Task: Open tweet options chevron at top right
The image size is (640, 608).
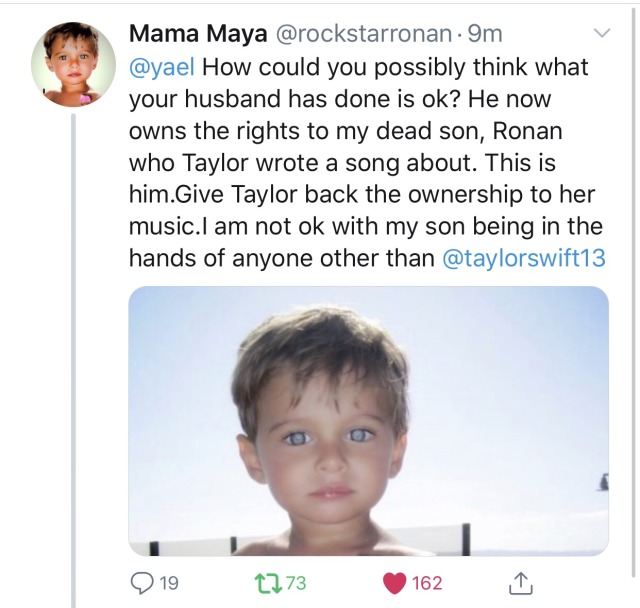Action: [x=602, y=35]
